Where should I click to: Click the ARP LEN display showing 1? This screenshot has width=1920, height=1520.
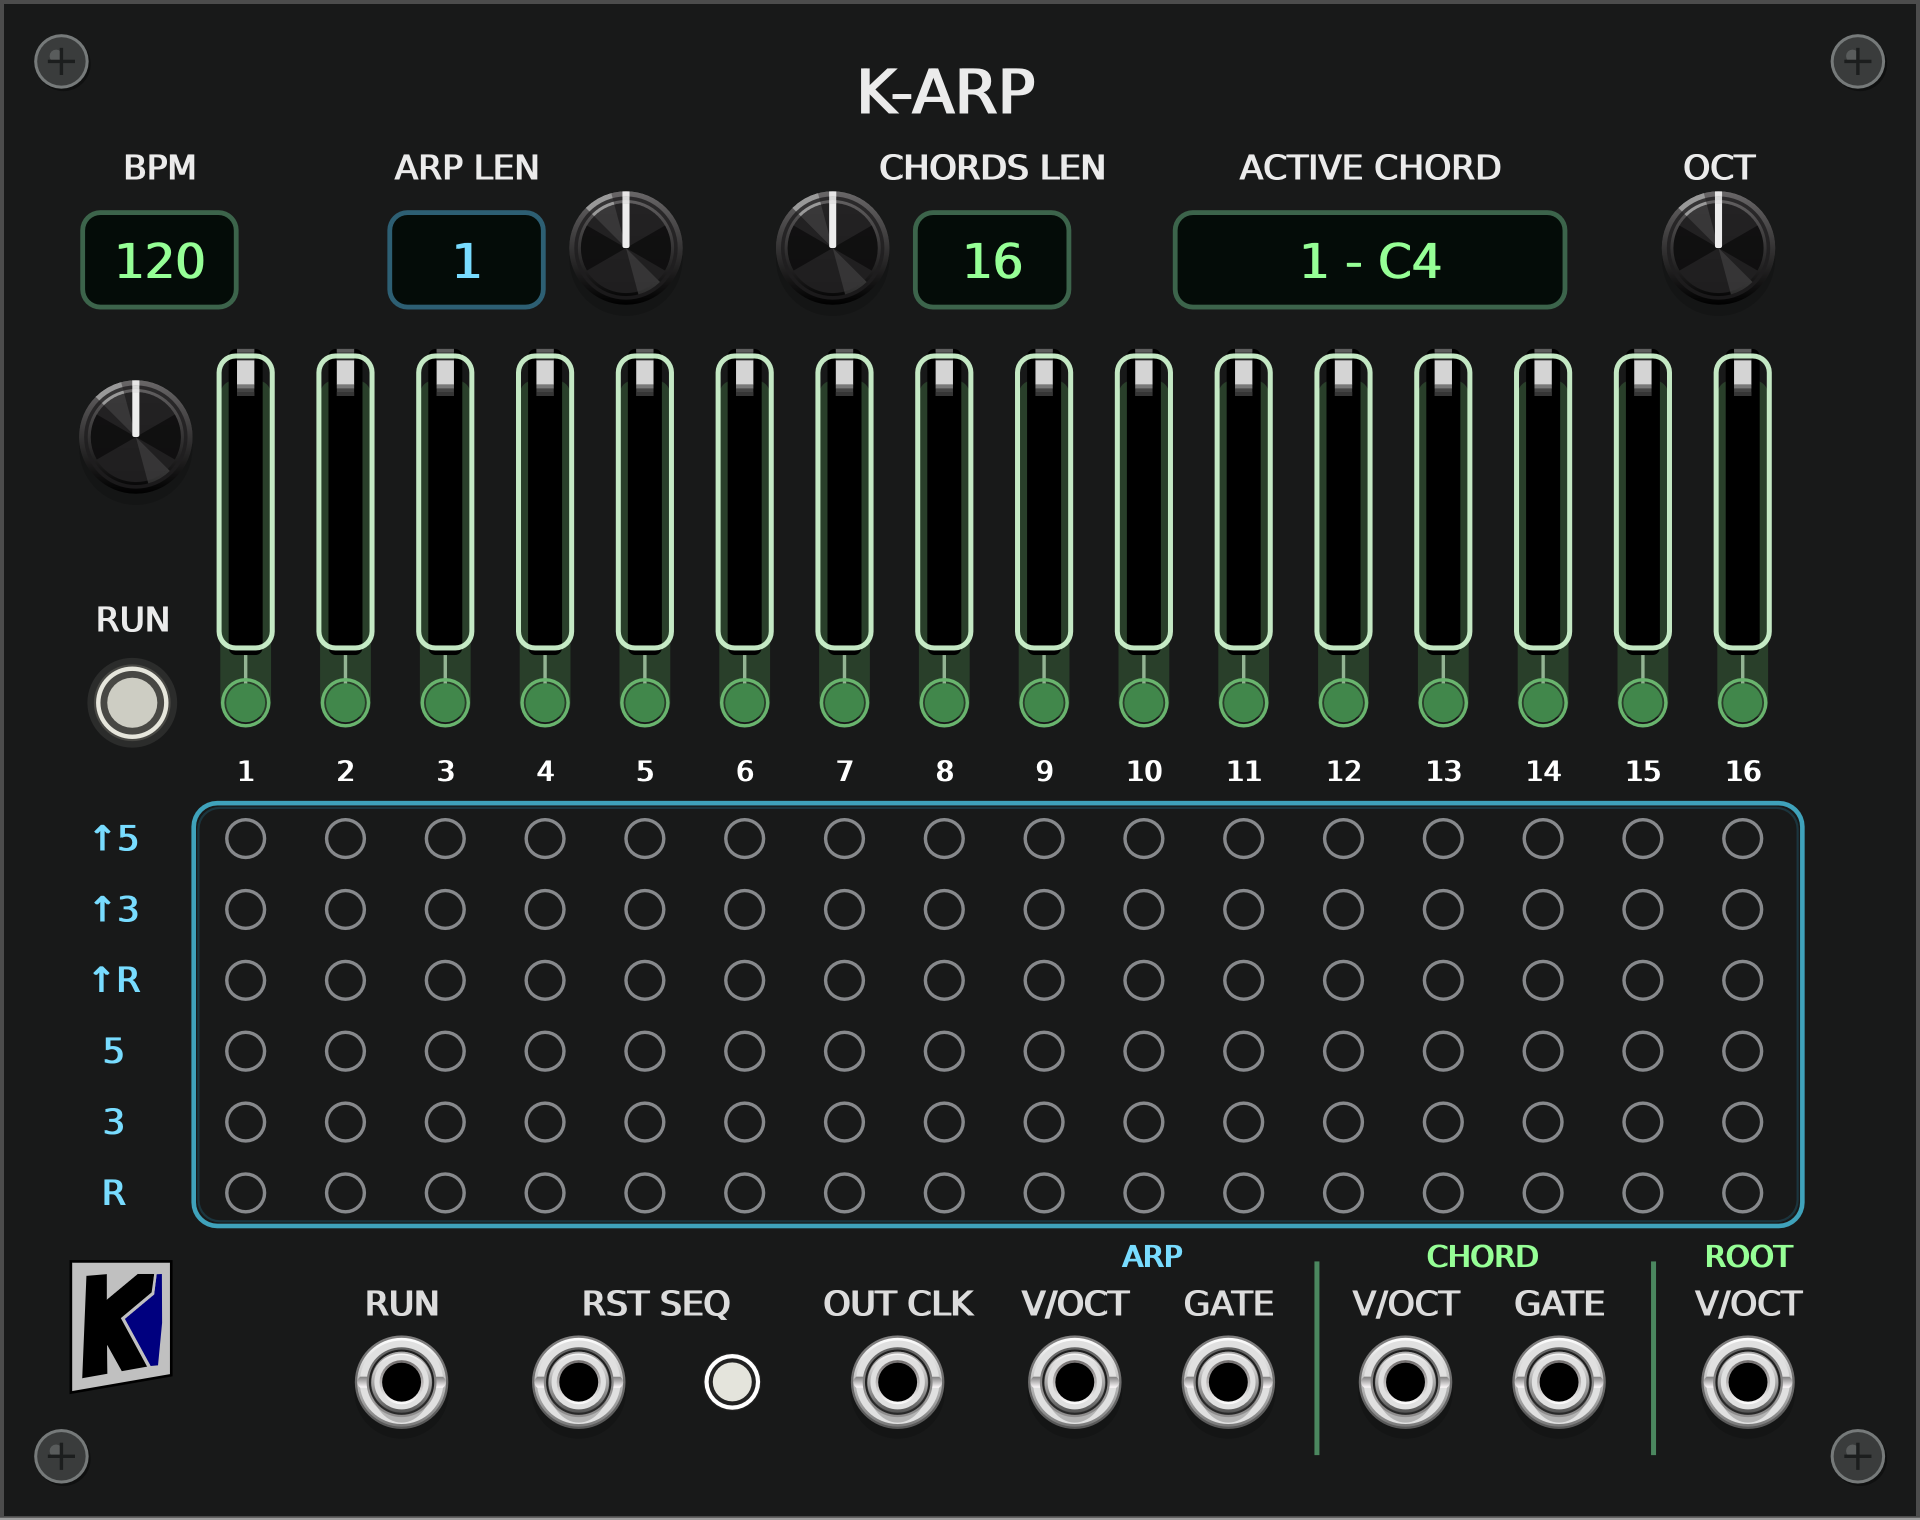point(466,260)
